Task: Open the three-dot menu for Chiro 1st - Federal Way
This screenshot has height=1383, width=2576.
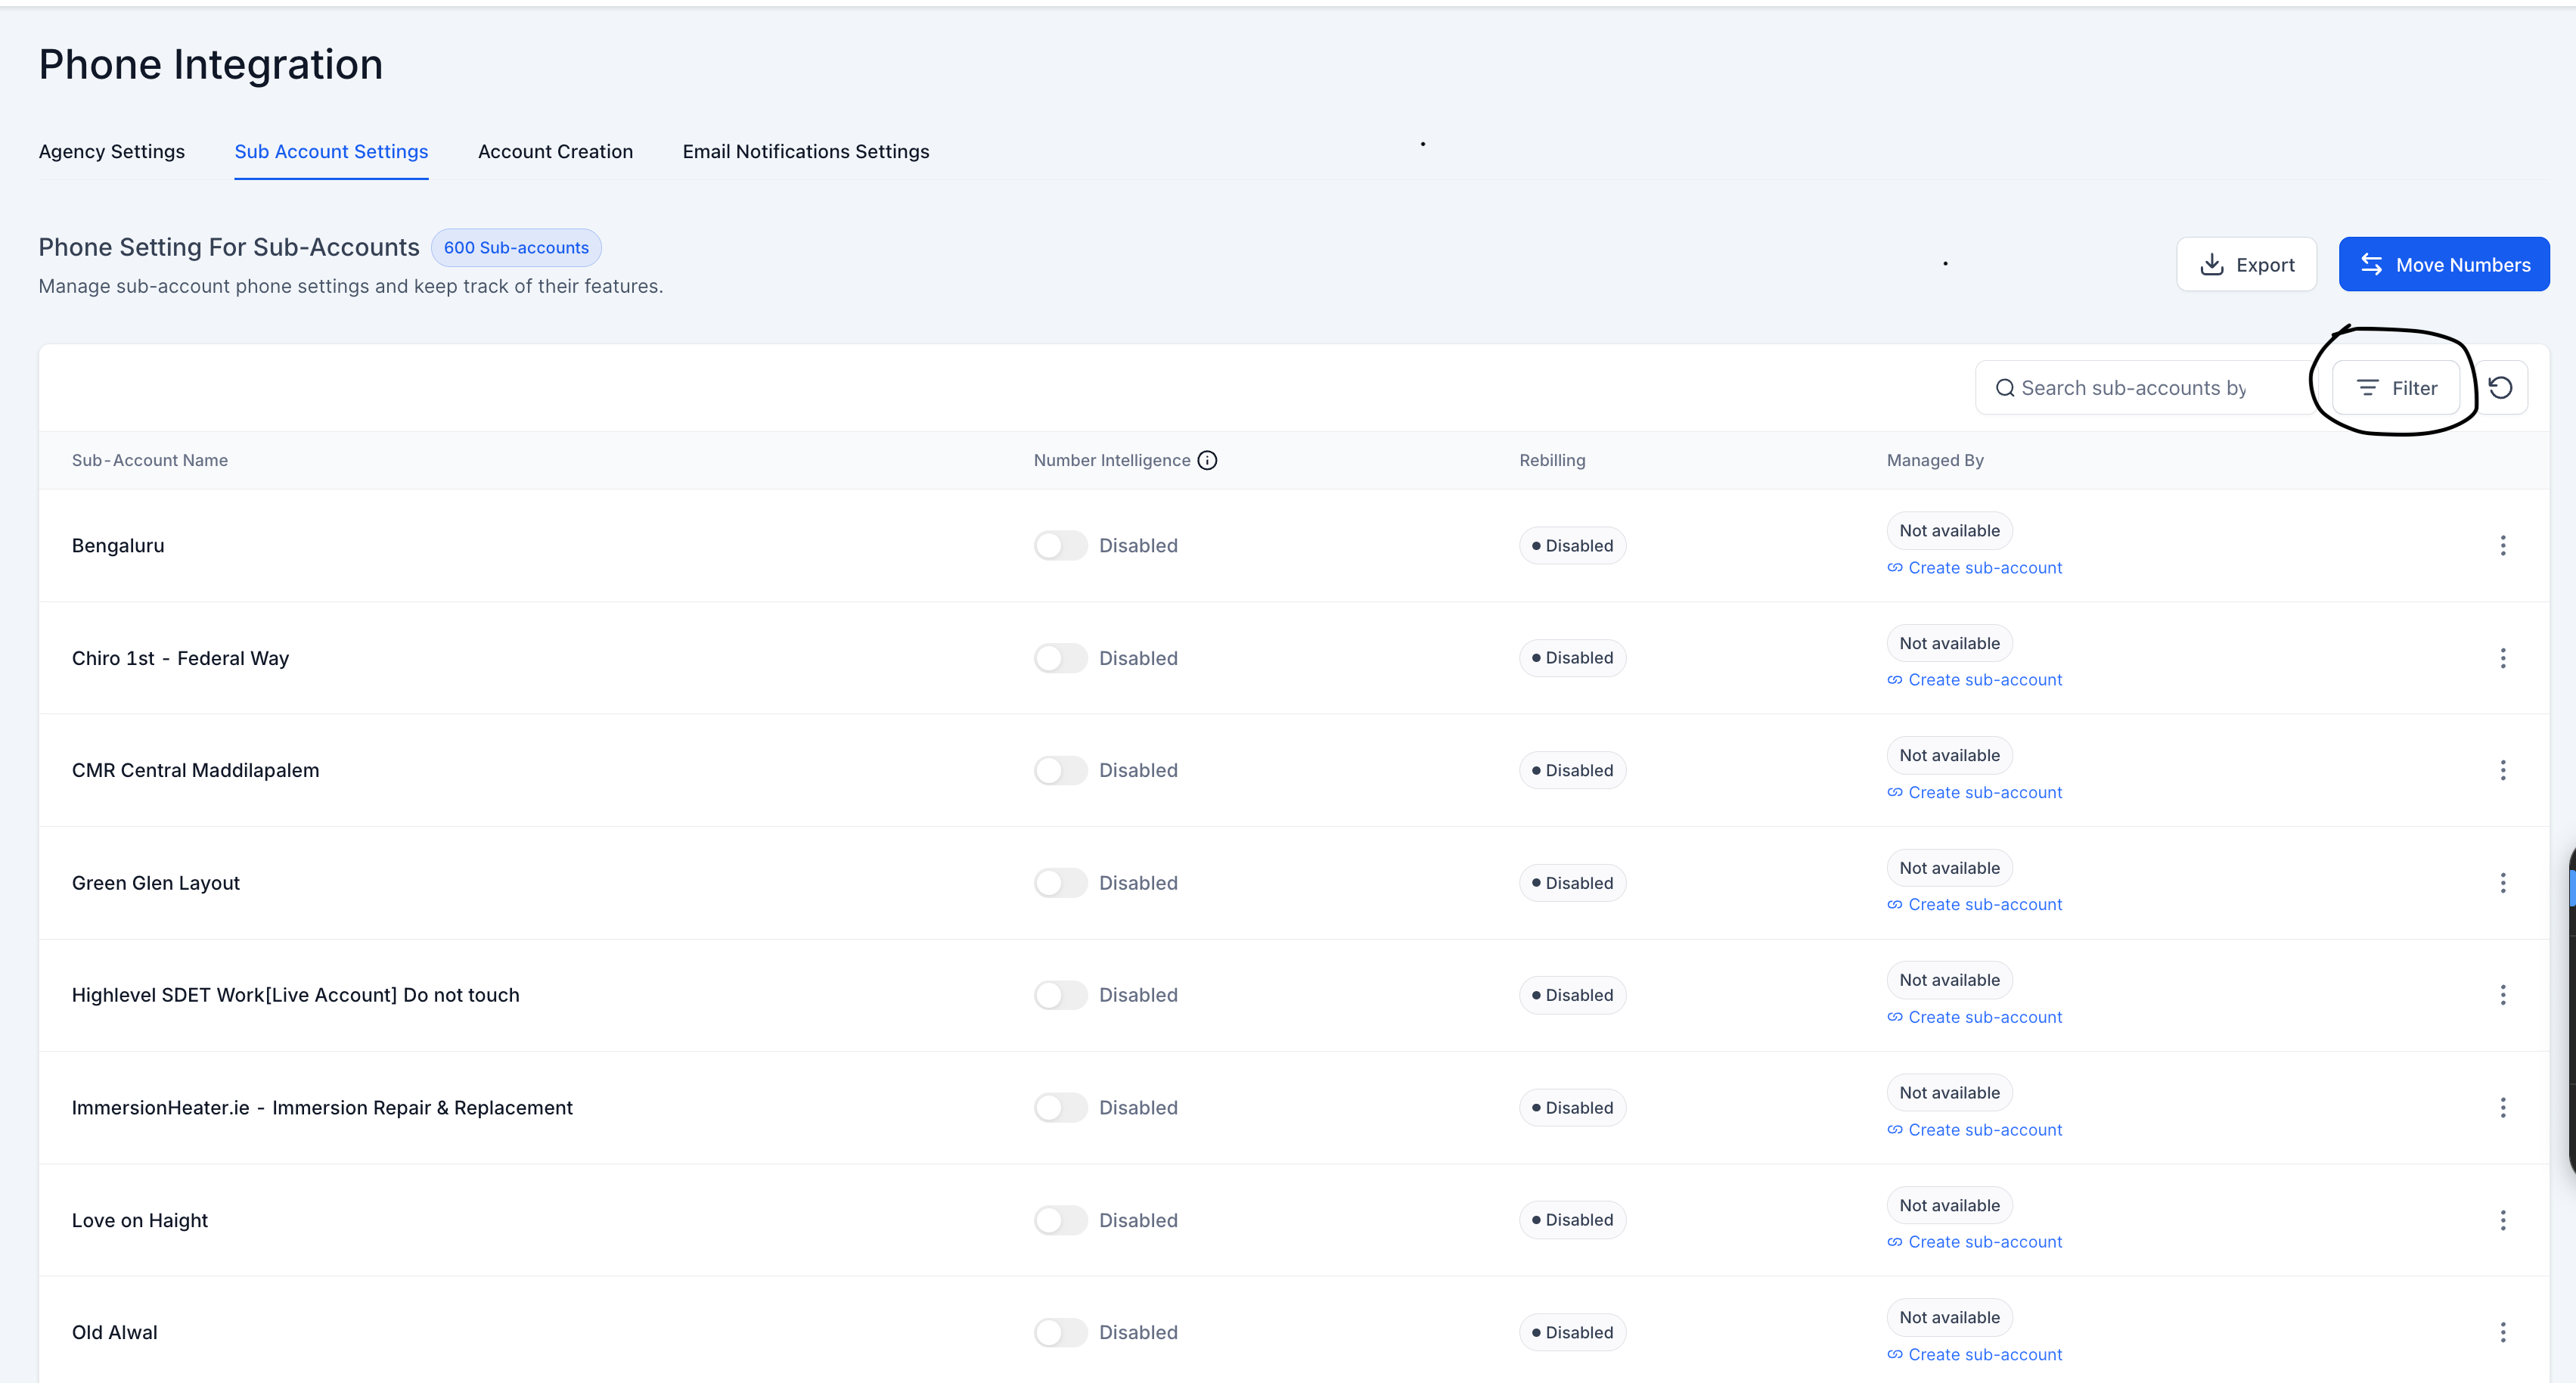Action: pyautogui.click(x=2502, y=658)
